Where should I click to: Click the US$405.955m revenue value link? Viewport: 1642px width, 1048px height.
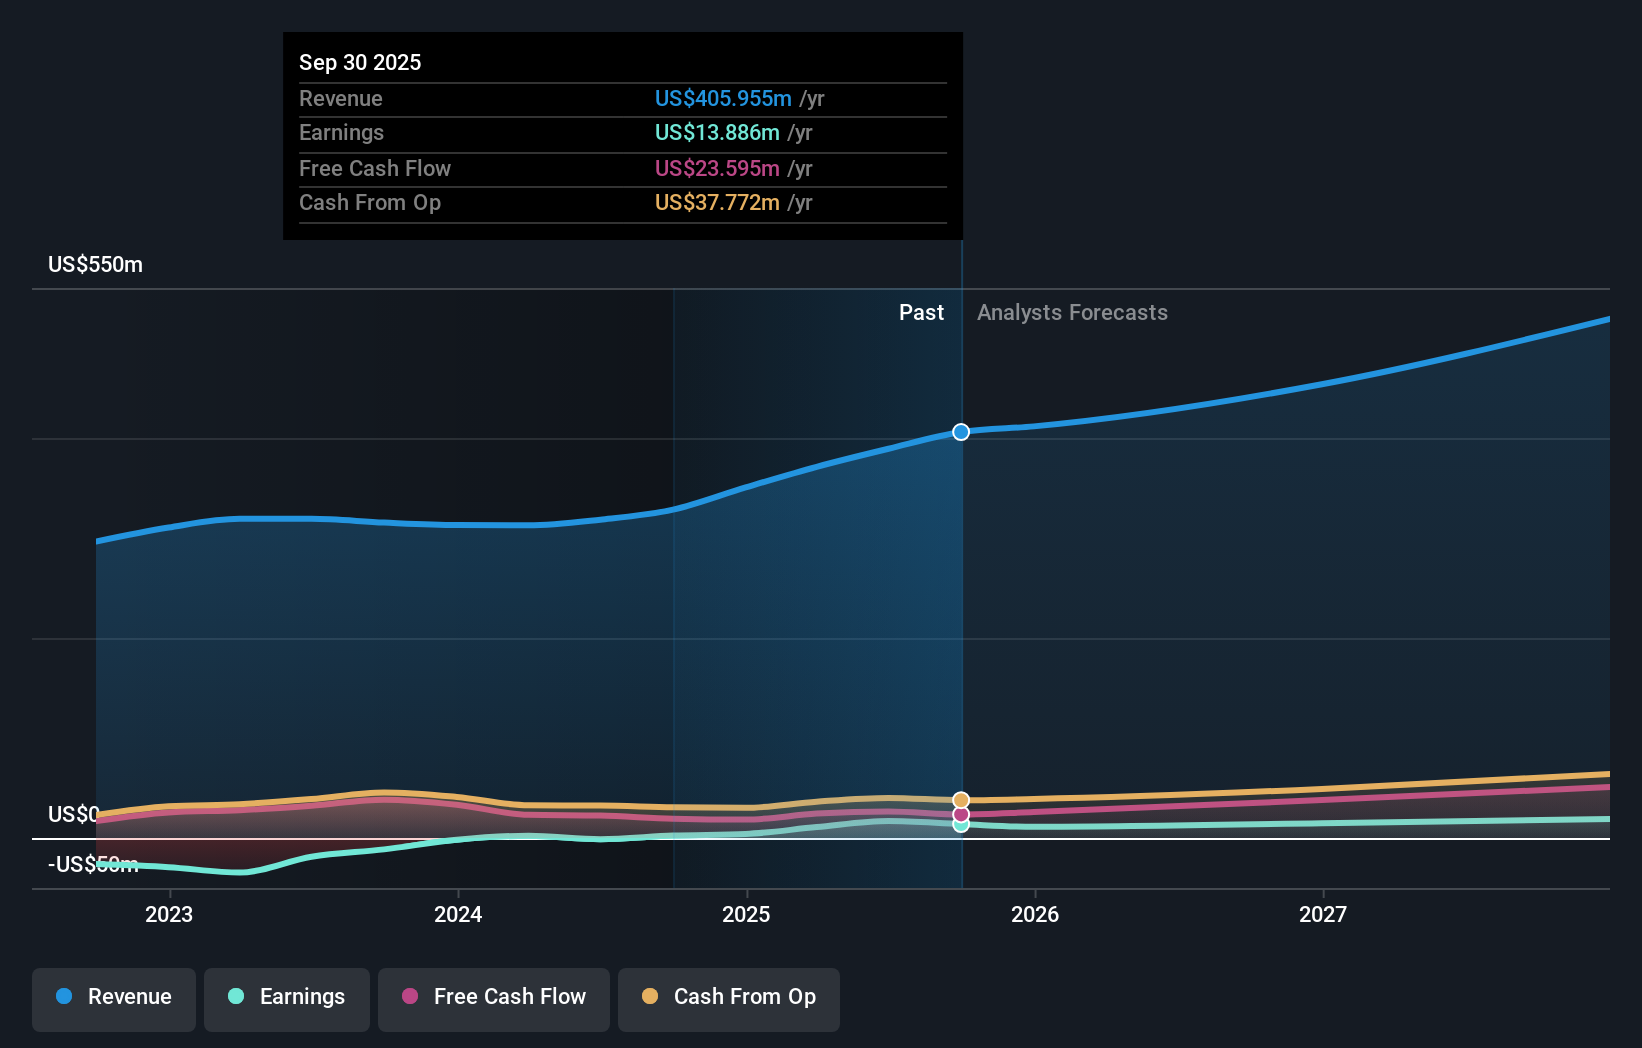click(x=723, y=98)
